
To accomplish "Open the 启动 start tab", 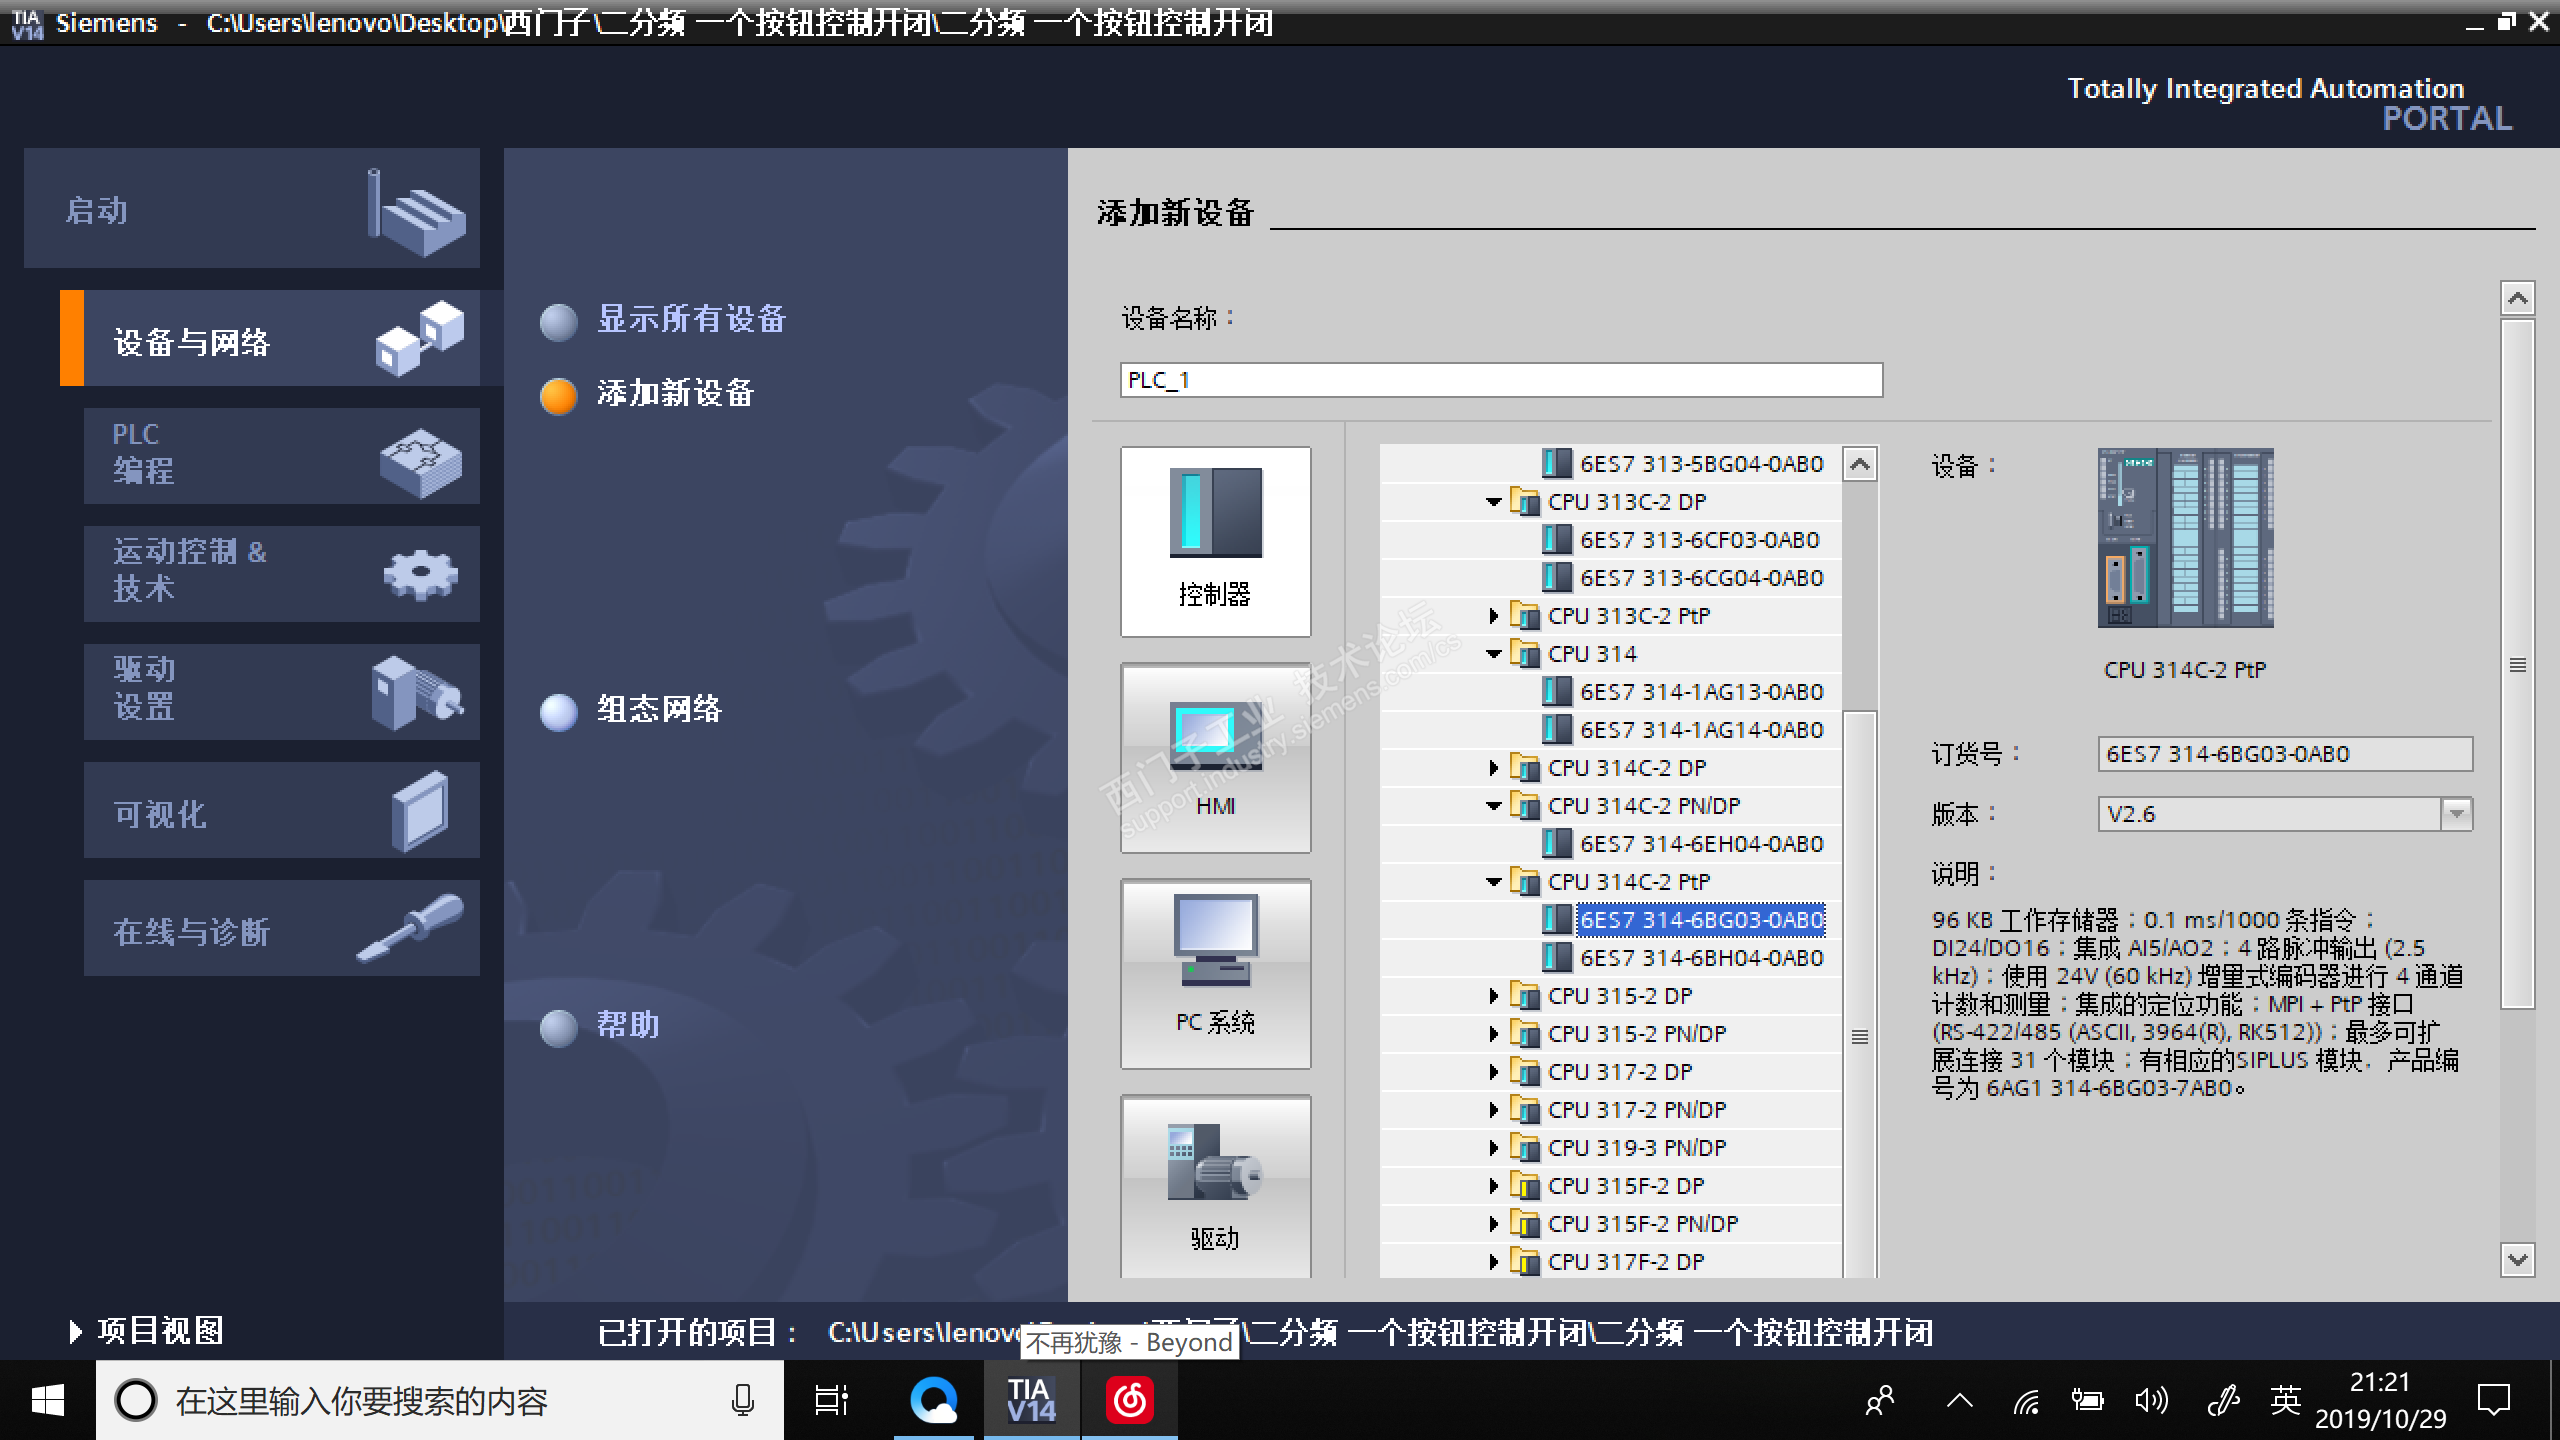I will (x=251, y=209).
